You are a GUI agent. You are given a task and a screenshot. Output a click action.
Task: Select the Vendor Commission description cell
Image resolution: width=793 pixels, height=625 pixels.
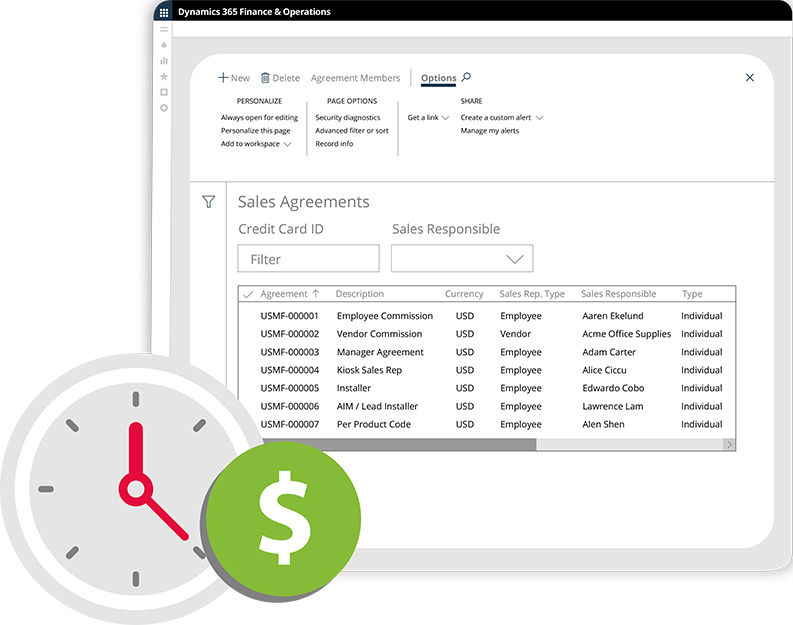pos(379,334)
